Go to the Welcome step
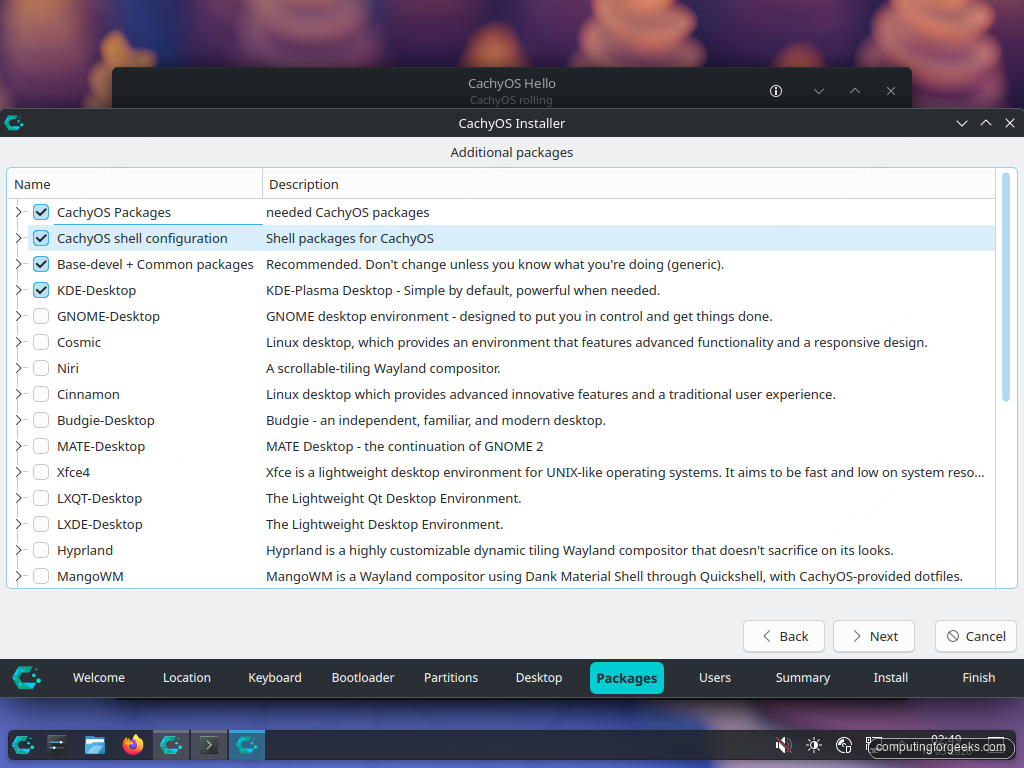 pyautogui.click(x=99, y=678)
